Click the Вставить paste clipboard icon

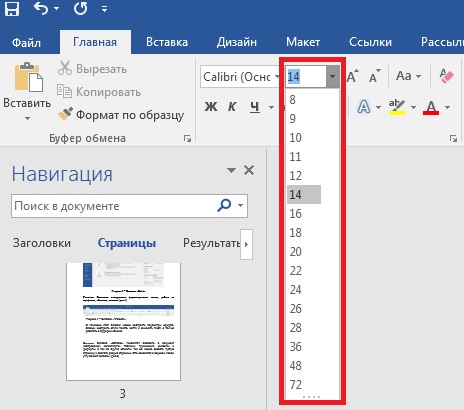tap(28, 77)
